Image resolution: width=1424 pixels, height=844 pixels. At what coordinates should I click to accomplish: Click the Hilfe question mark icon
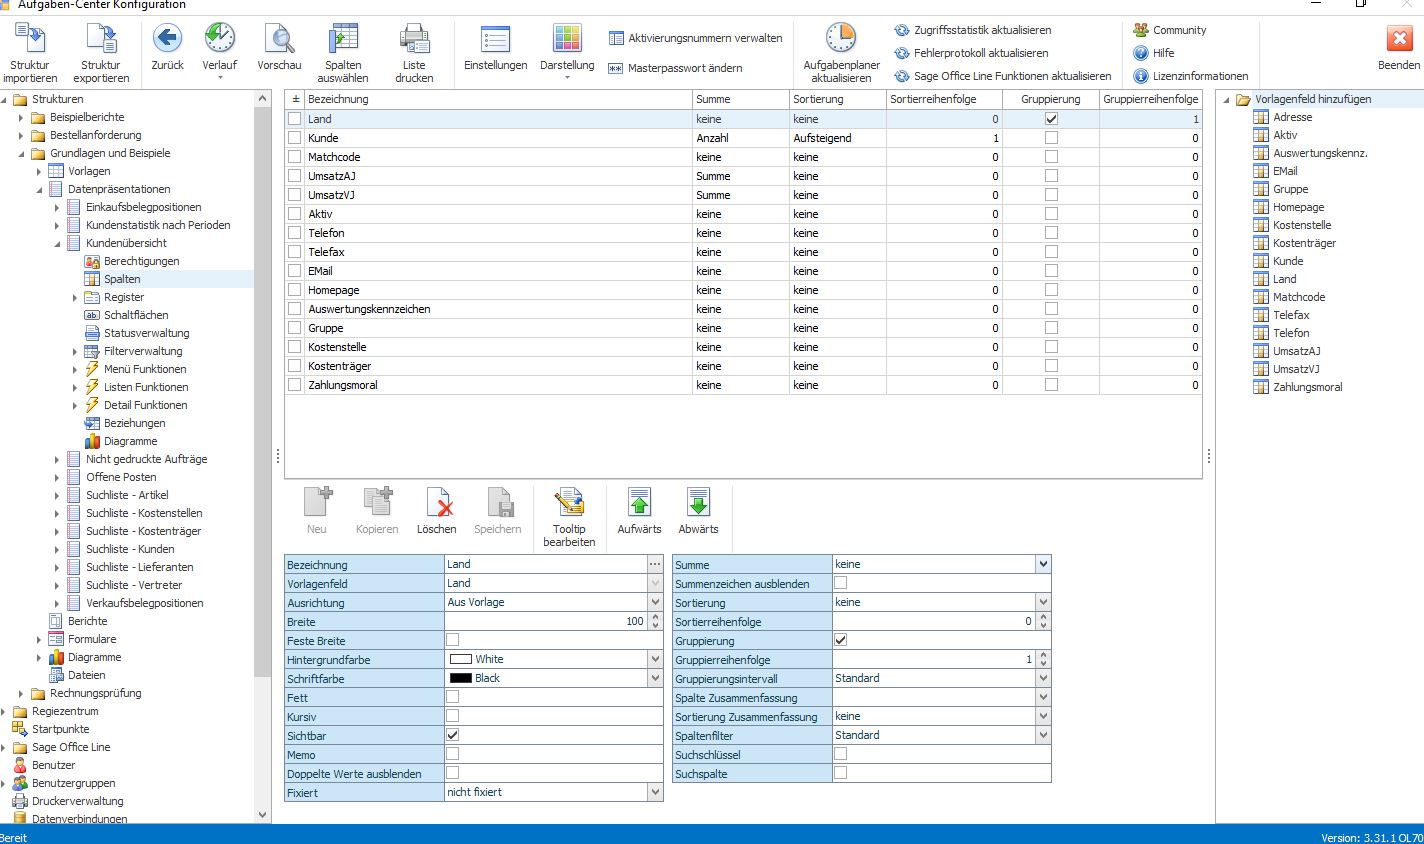(x=1141, y=53)
